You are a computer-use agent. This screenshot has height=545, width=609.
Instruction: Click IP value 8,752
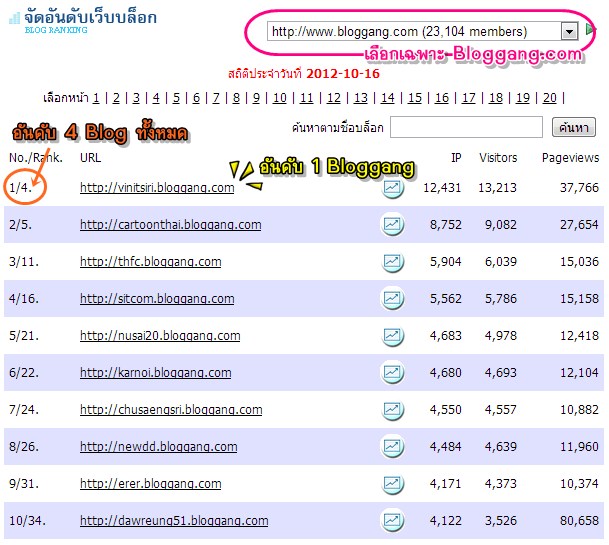click(x=445, y=225)
